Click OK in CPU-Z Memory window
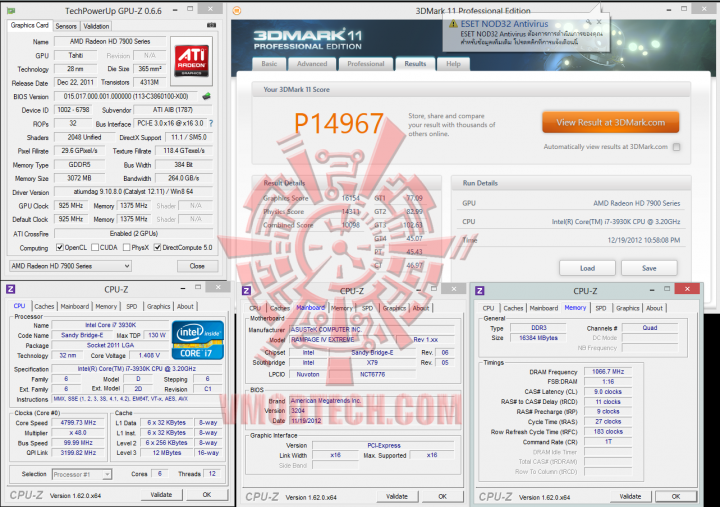Viewport: 720px width, 507px height. click(676, 496)
